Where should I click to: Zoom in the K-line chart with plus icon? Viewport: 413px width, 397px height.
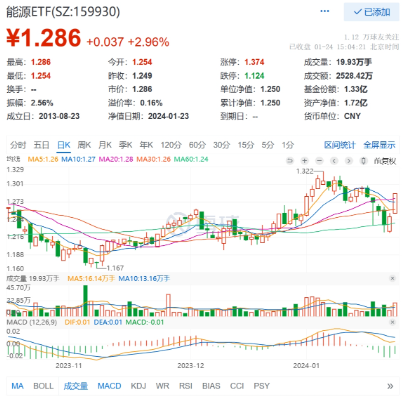point(304,161)
